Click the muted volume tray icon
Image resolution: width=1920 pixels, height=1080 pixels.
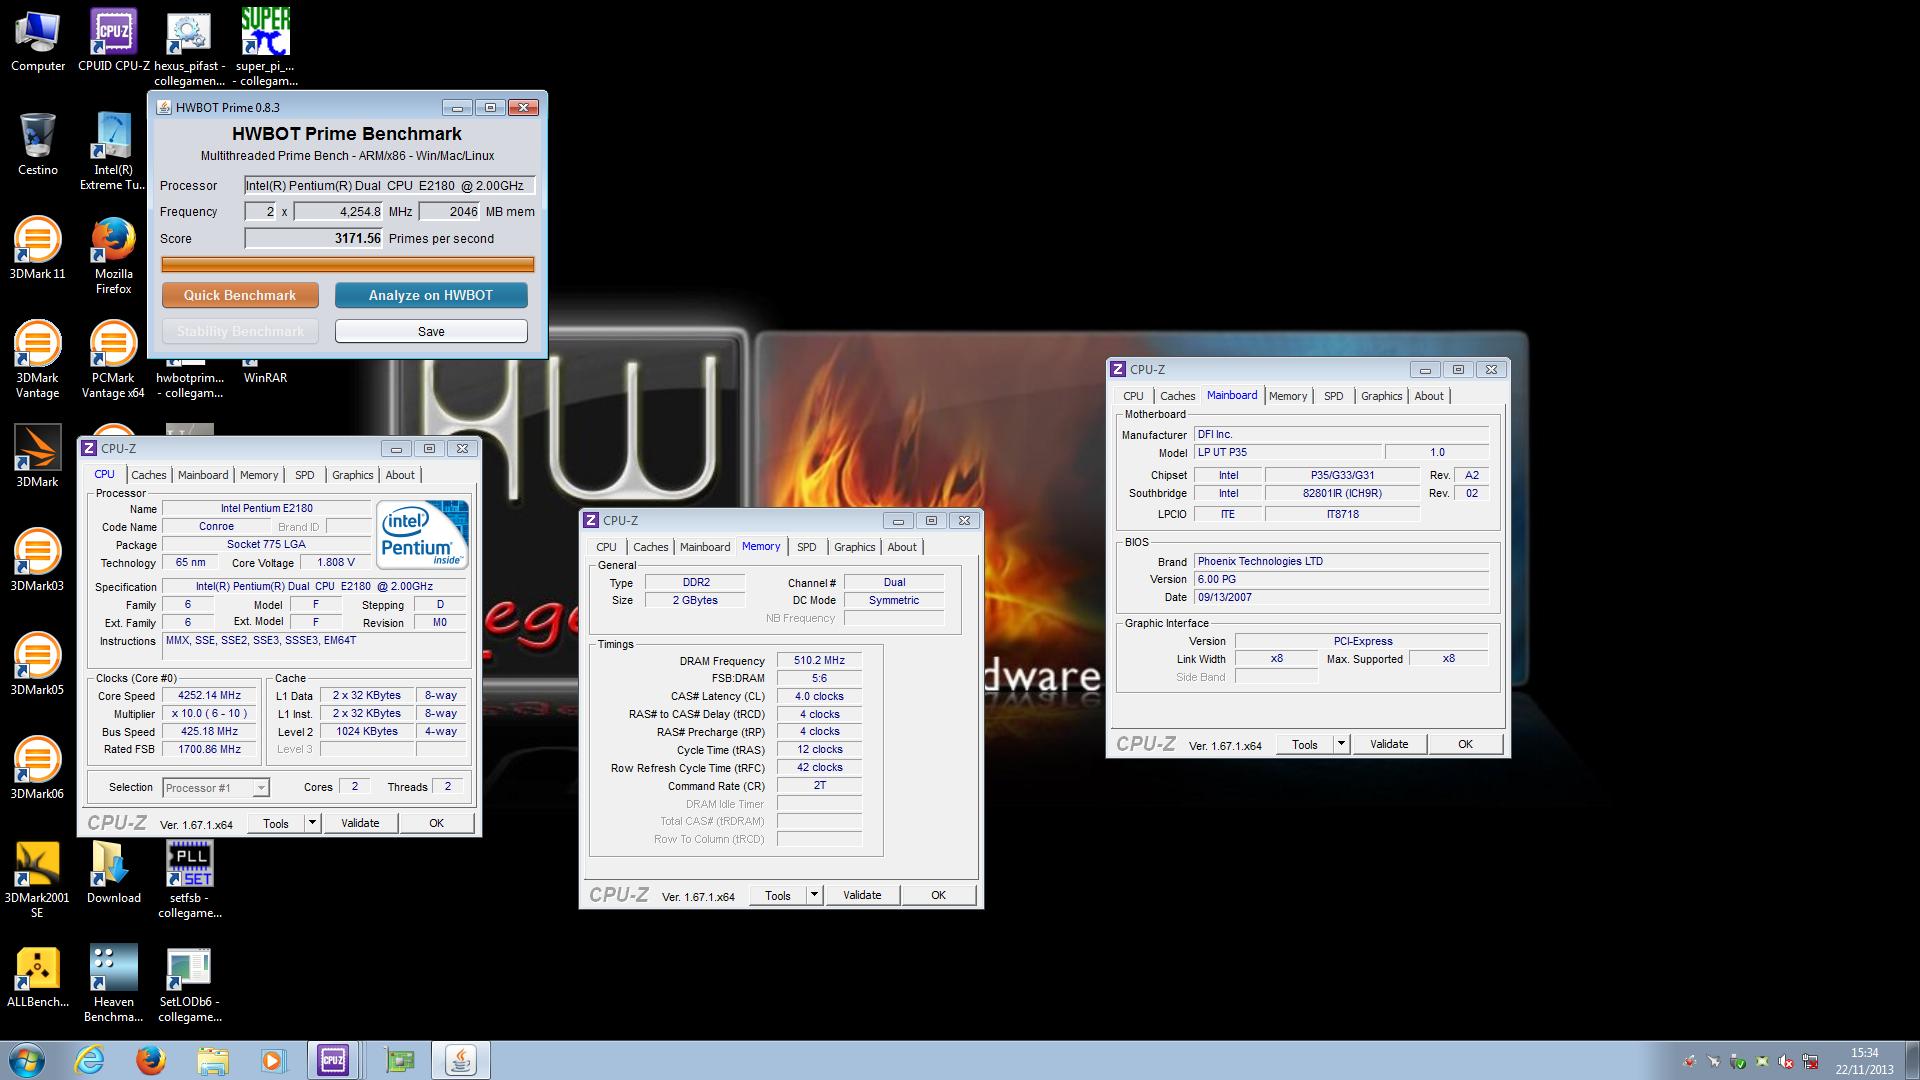point(1786,1061)
